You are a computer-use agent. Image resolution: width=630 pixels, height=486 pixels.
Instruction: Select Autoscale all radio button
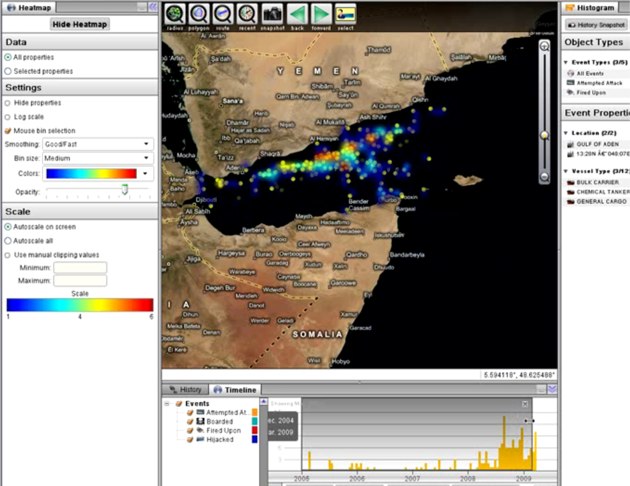(x=8, y=241)
